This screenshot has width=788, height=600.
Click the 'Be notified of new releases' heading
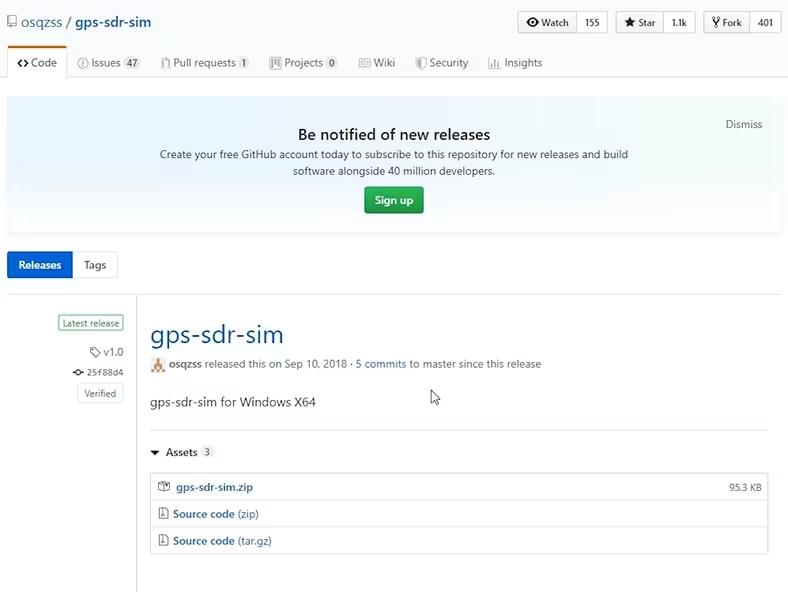(394, 135)
